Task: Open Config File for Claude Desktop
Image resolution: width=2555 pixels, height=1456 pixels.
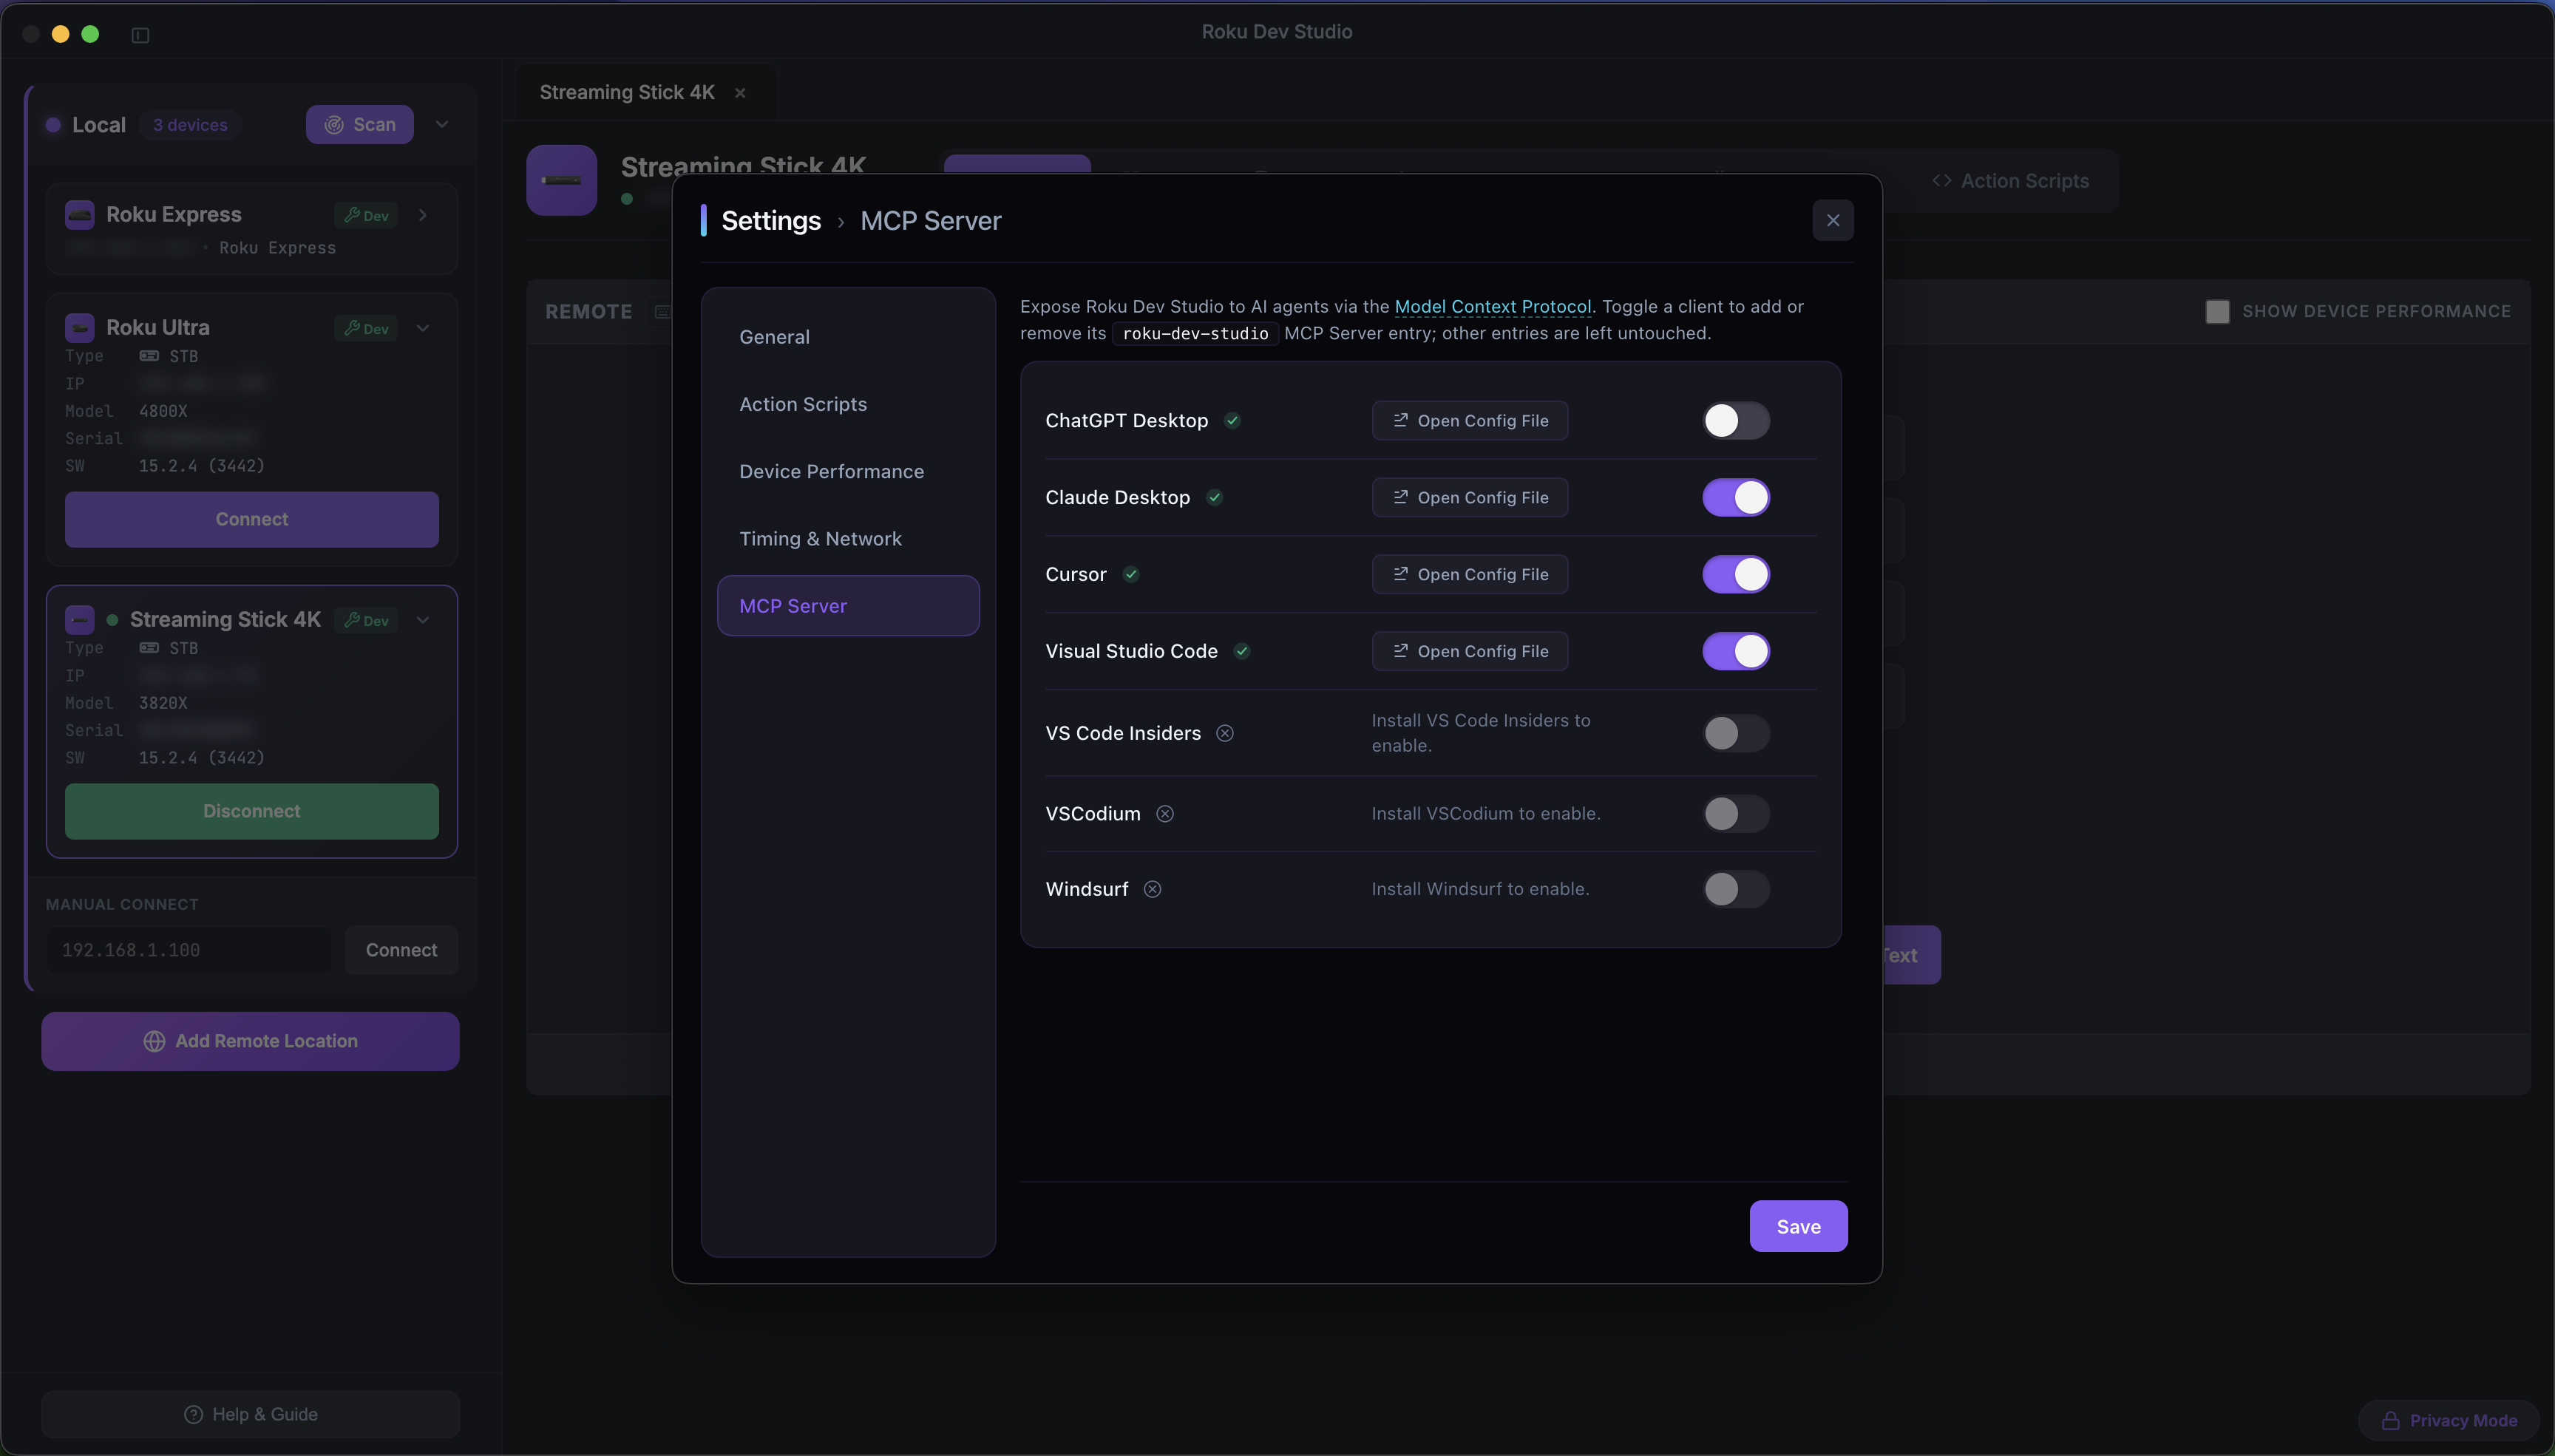Action: [x=1470, y=497]
